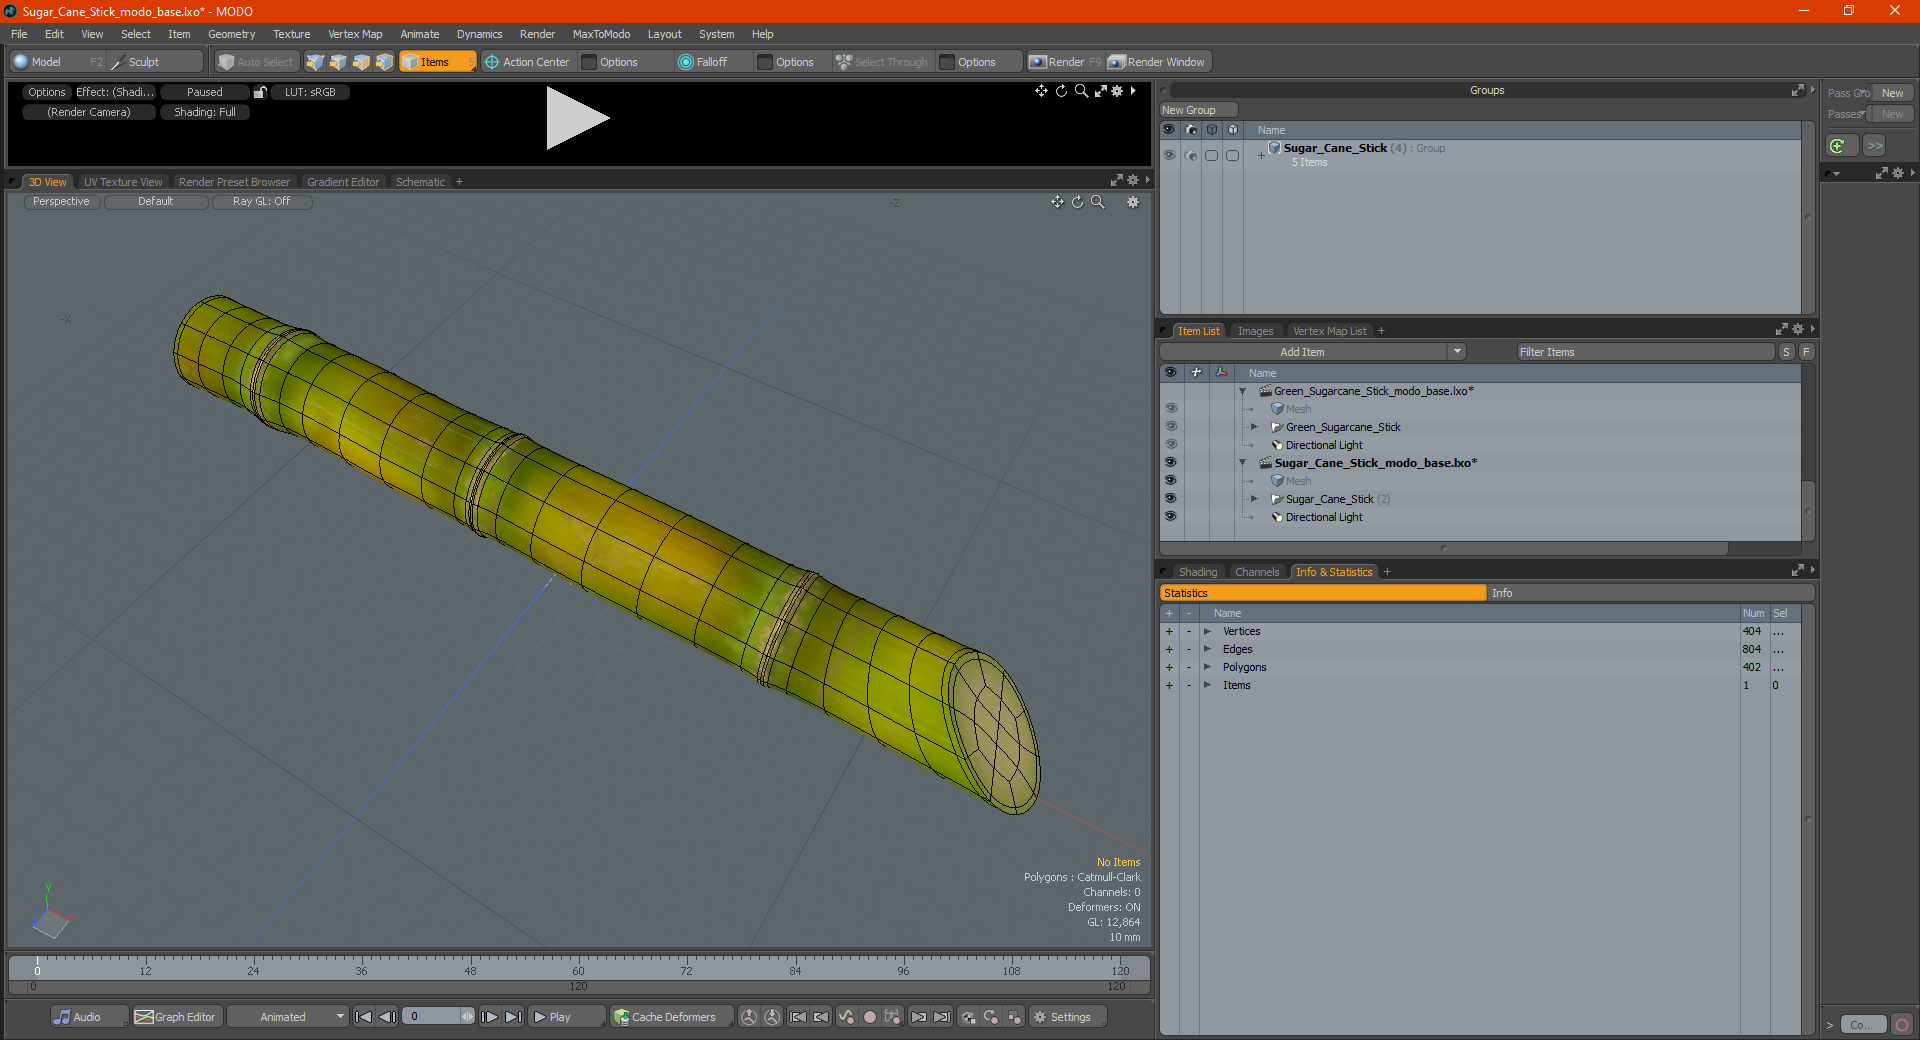1920x1040 pixels.
Task: Click New Group button
Action: [1198, 110]
